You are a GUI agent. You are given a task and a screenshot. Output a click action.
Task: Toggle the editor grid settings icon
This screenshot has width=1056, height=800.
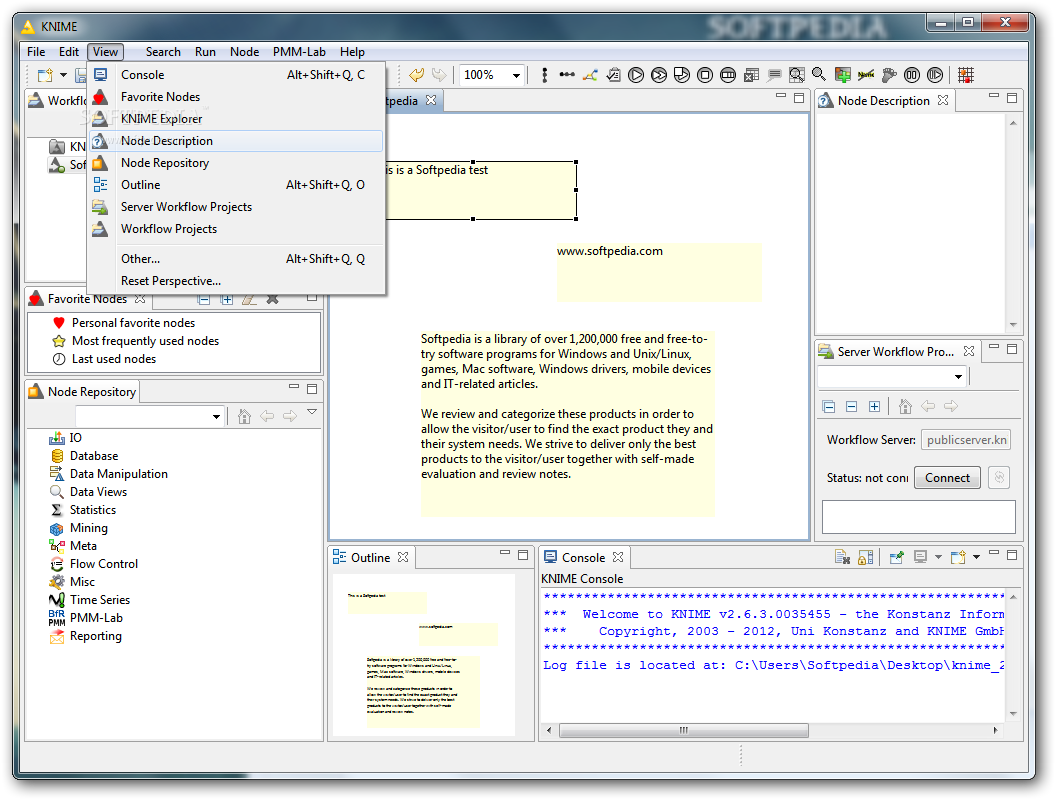(966, 75)
